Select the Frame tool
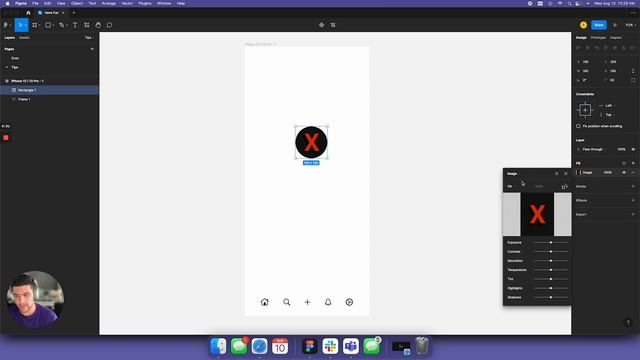Image resolution: width=640 pixels, height=360 pixels. [x=35, y=25]
